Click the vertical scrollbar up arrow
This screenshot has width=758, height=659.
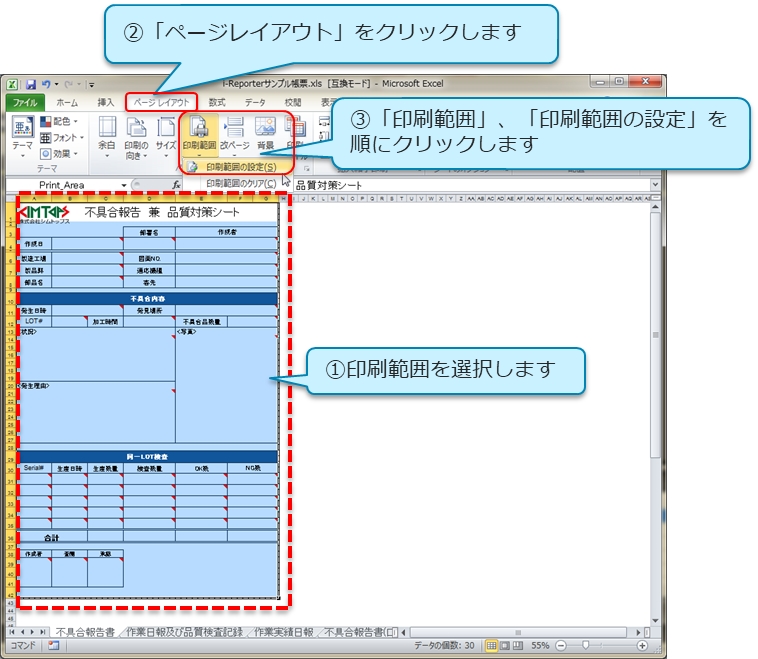click(x=655, y=207)
